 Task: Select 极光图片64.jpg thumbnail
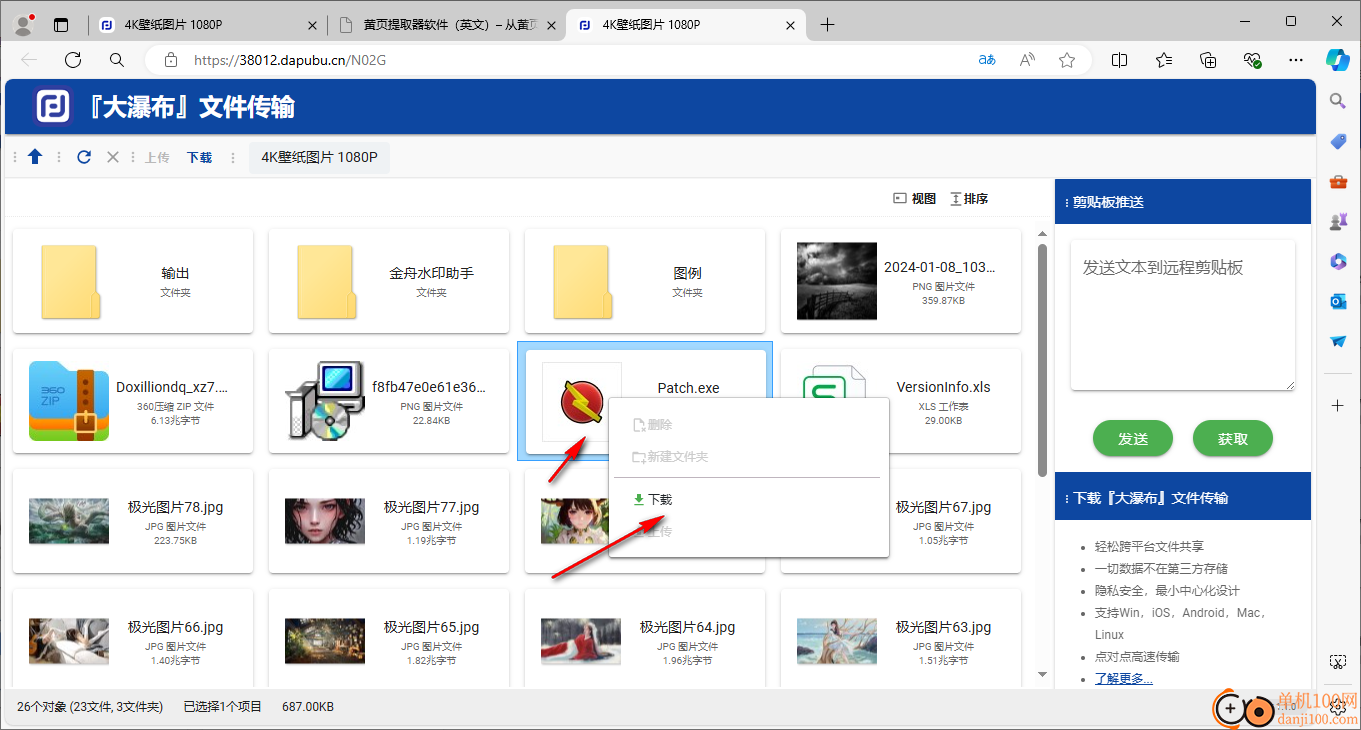tap(580, 641)
